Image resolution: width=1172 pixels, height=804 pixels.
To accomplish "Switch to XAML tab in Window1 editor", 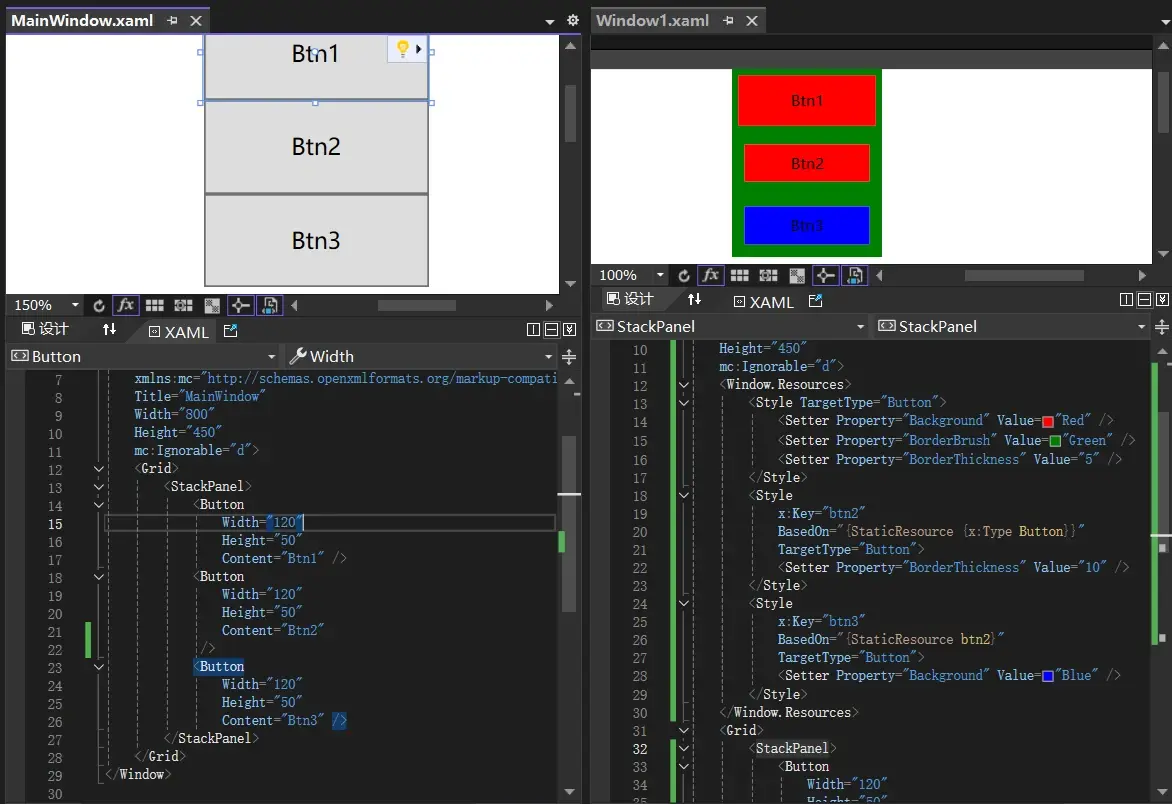I will pos(763,302).
